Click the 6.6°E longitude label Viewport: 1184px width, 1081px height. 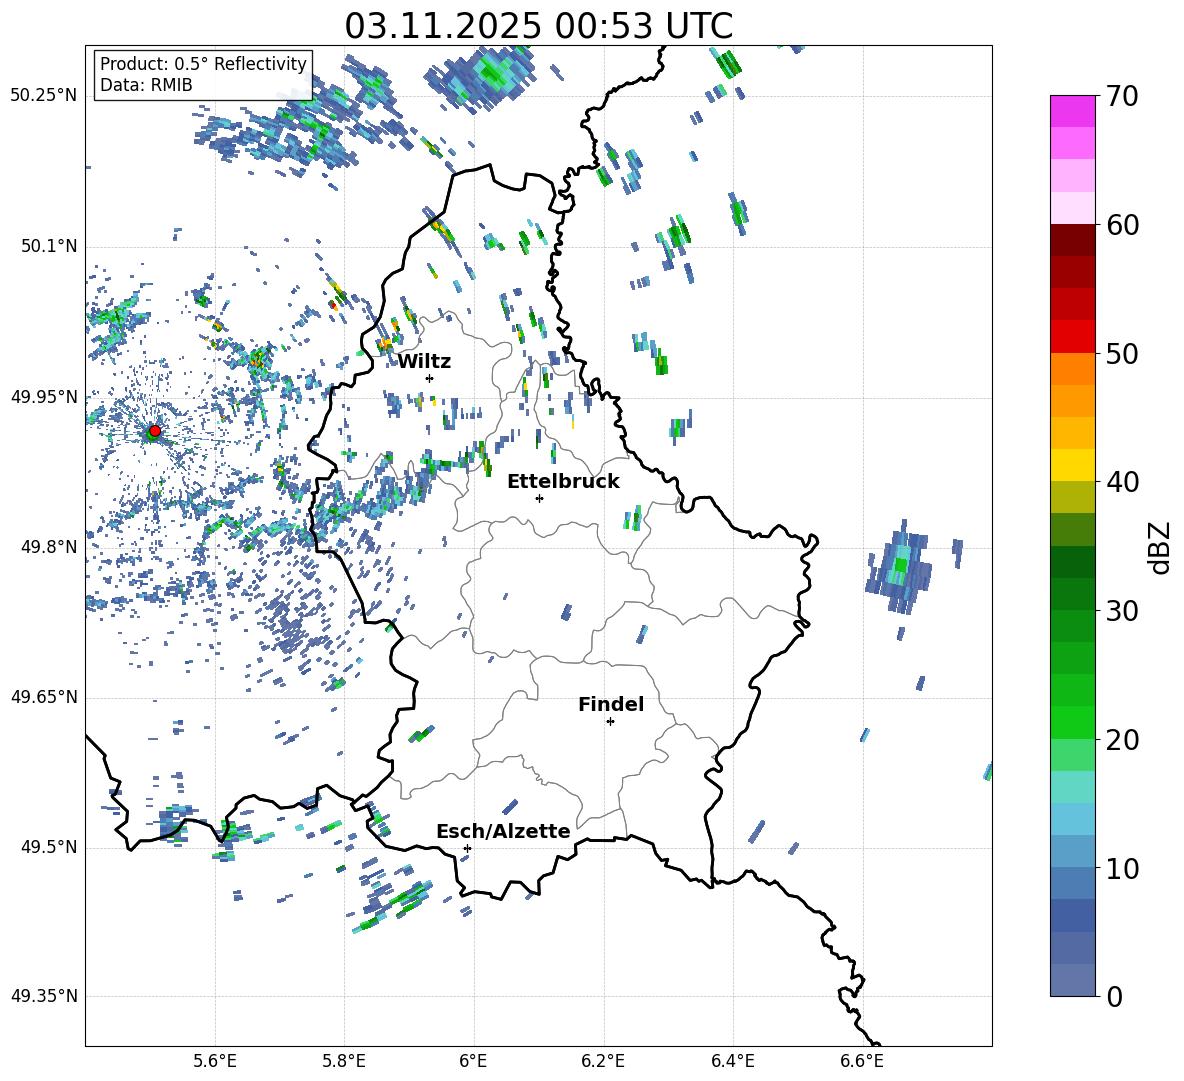[862, 1061]
